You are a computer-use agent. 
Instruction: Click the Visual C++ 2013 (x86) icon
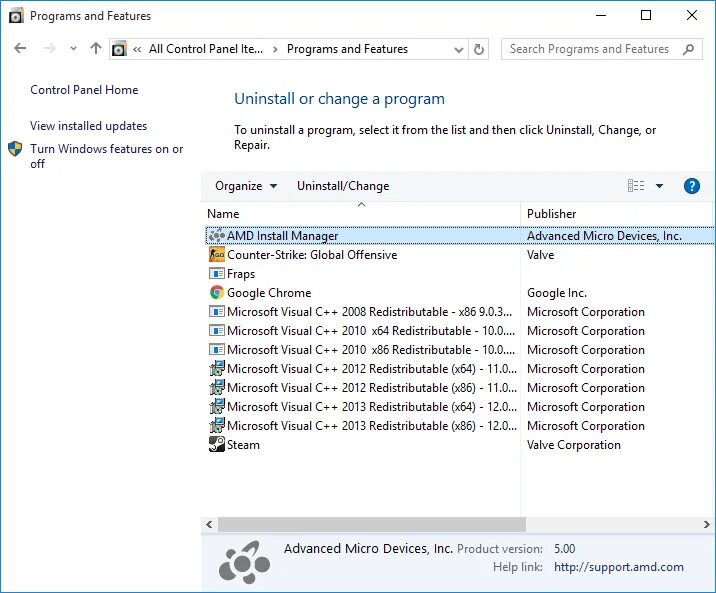(217, 425)
